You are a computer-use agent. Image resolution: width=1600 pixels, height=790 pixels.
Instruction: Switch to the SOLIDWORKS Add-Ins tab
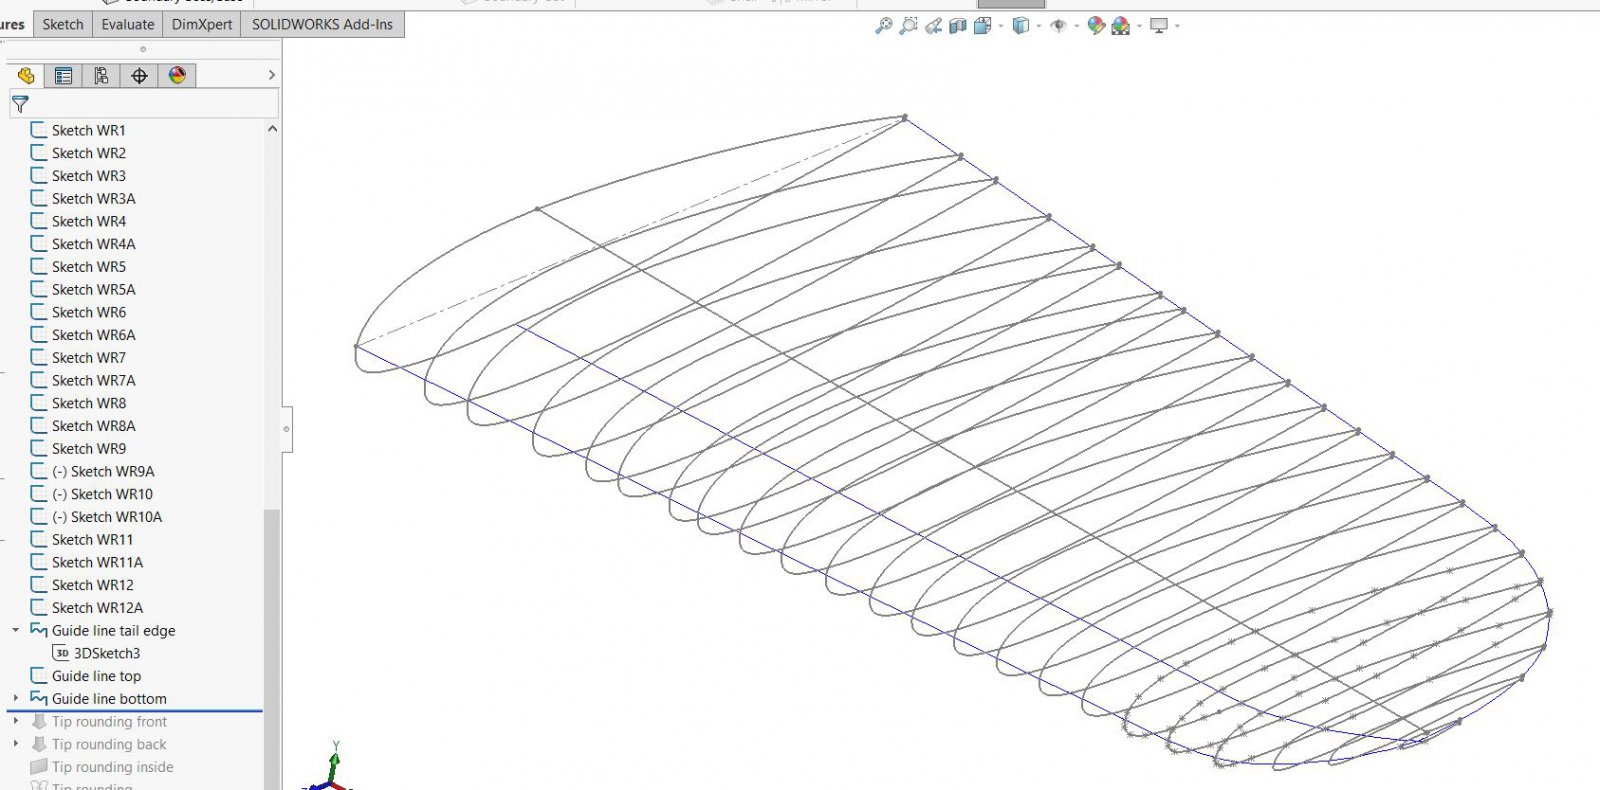point(322,24)
